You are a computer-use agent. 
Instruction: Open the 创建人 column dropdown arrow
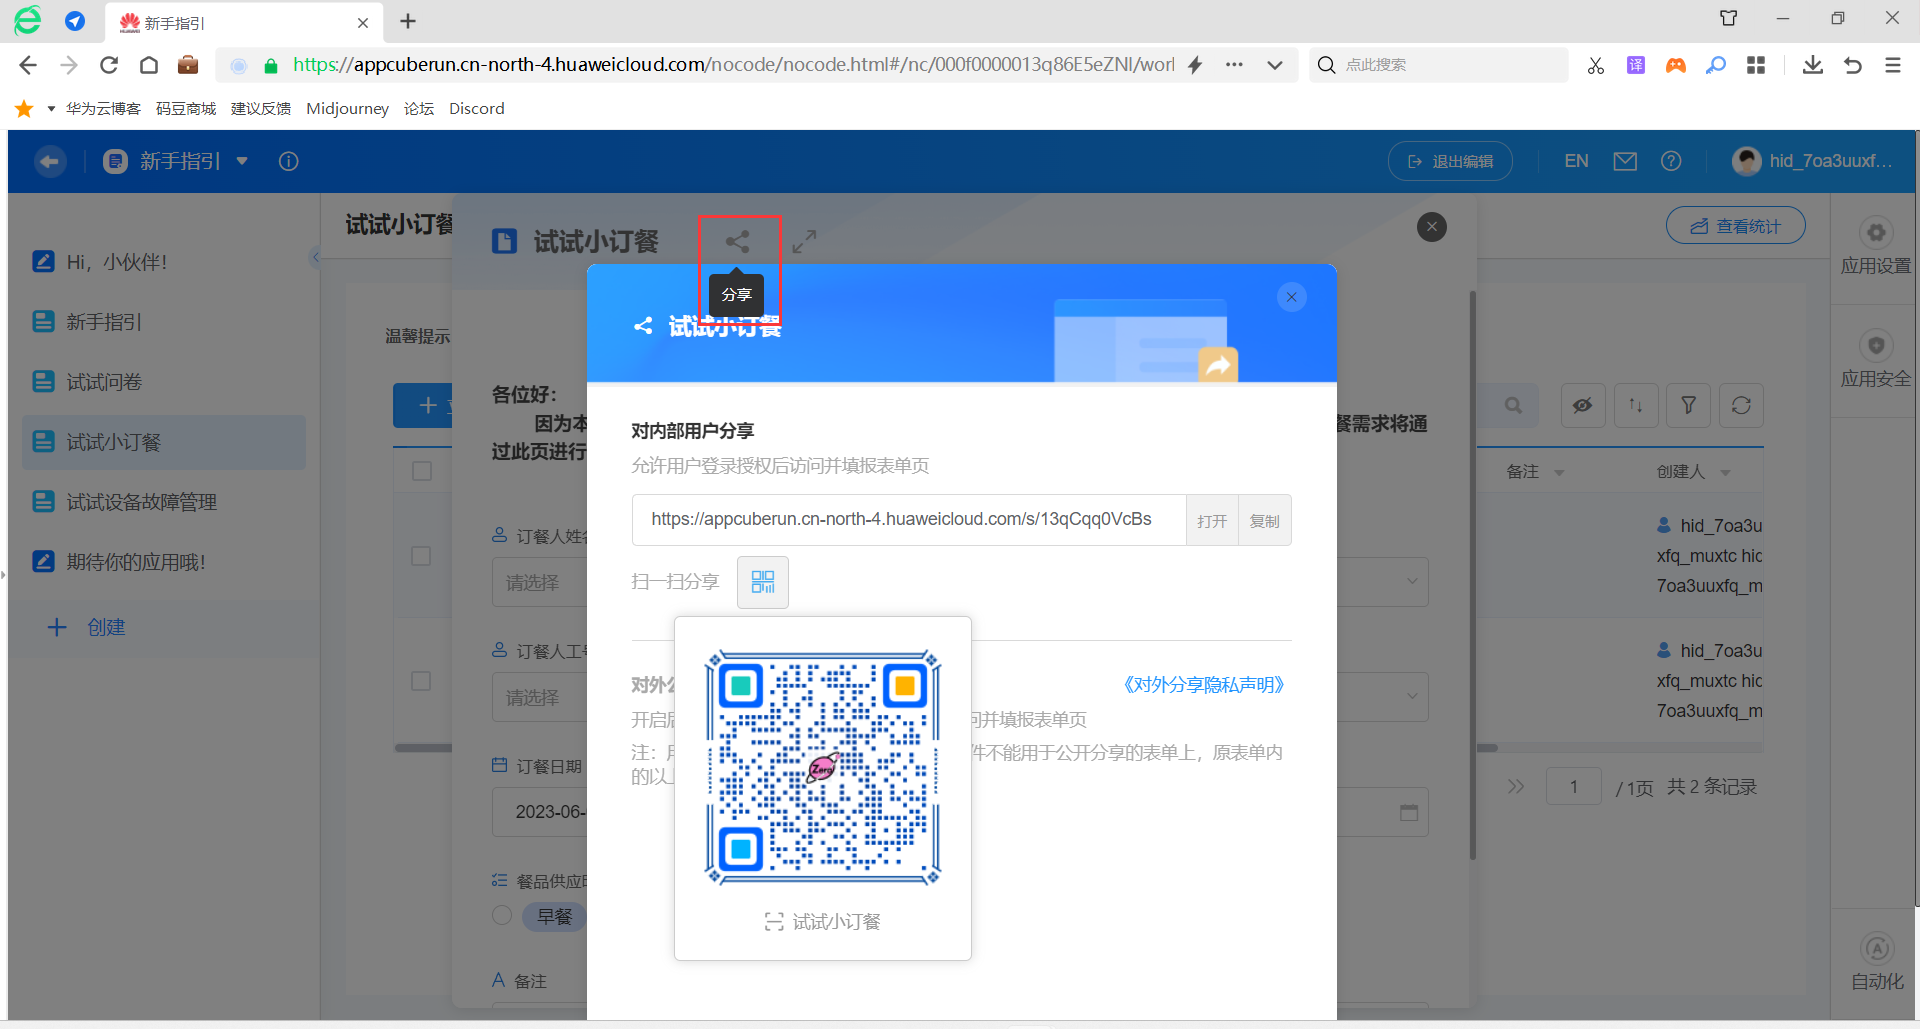pyautogui.click(x=1725, y=473)
